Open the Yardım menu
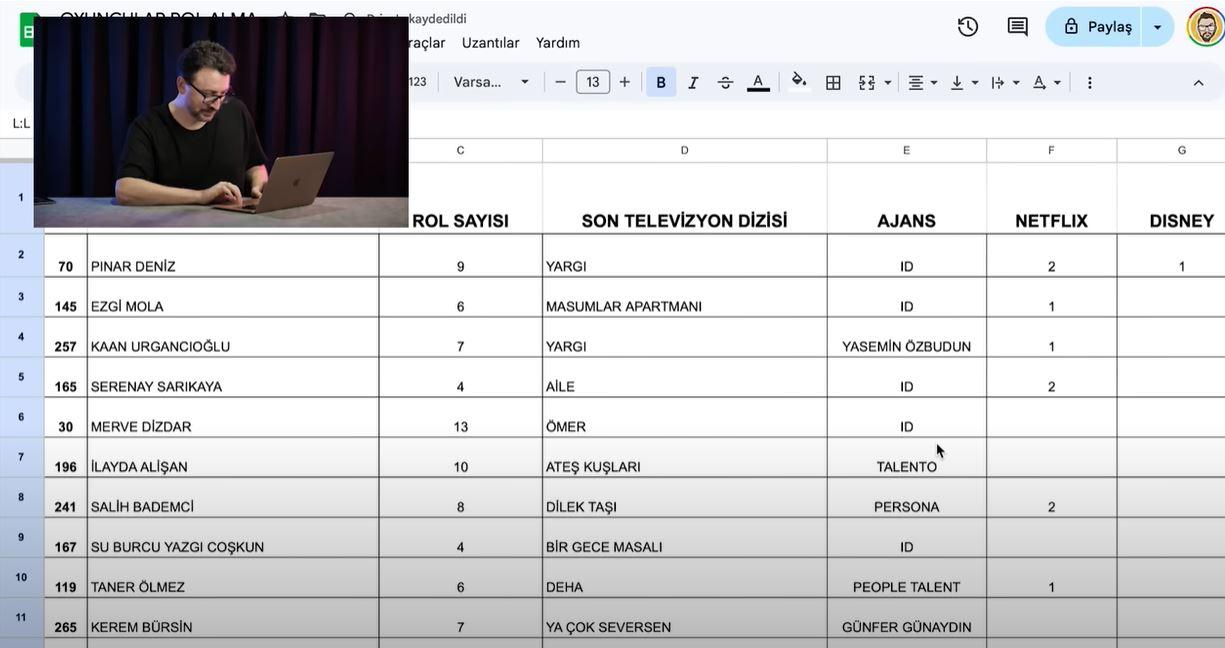The image size is (1225, 648). pyautogui.click(x=558, y=43)
